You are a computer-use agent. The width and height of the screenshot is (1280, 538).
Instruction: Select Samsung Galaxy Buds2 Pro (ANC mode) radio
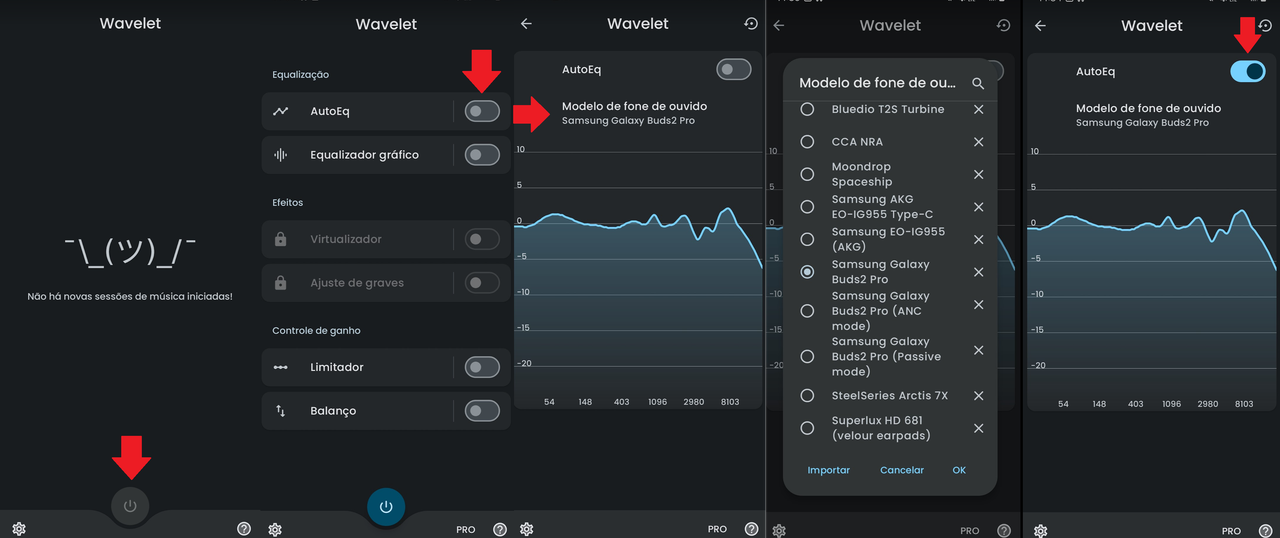pyautogui.click(x=807, y=311)
